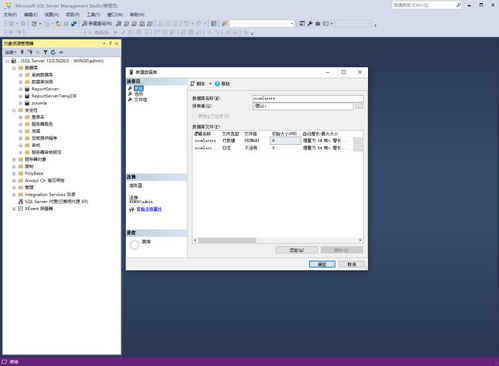Open the View menu
Viewport: 499px width, 366px height.
(x=52, y=15)
